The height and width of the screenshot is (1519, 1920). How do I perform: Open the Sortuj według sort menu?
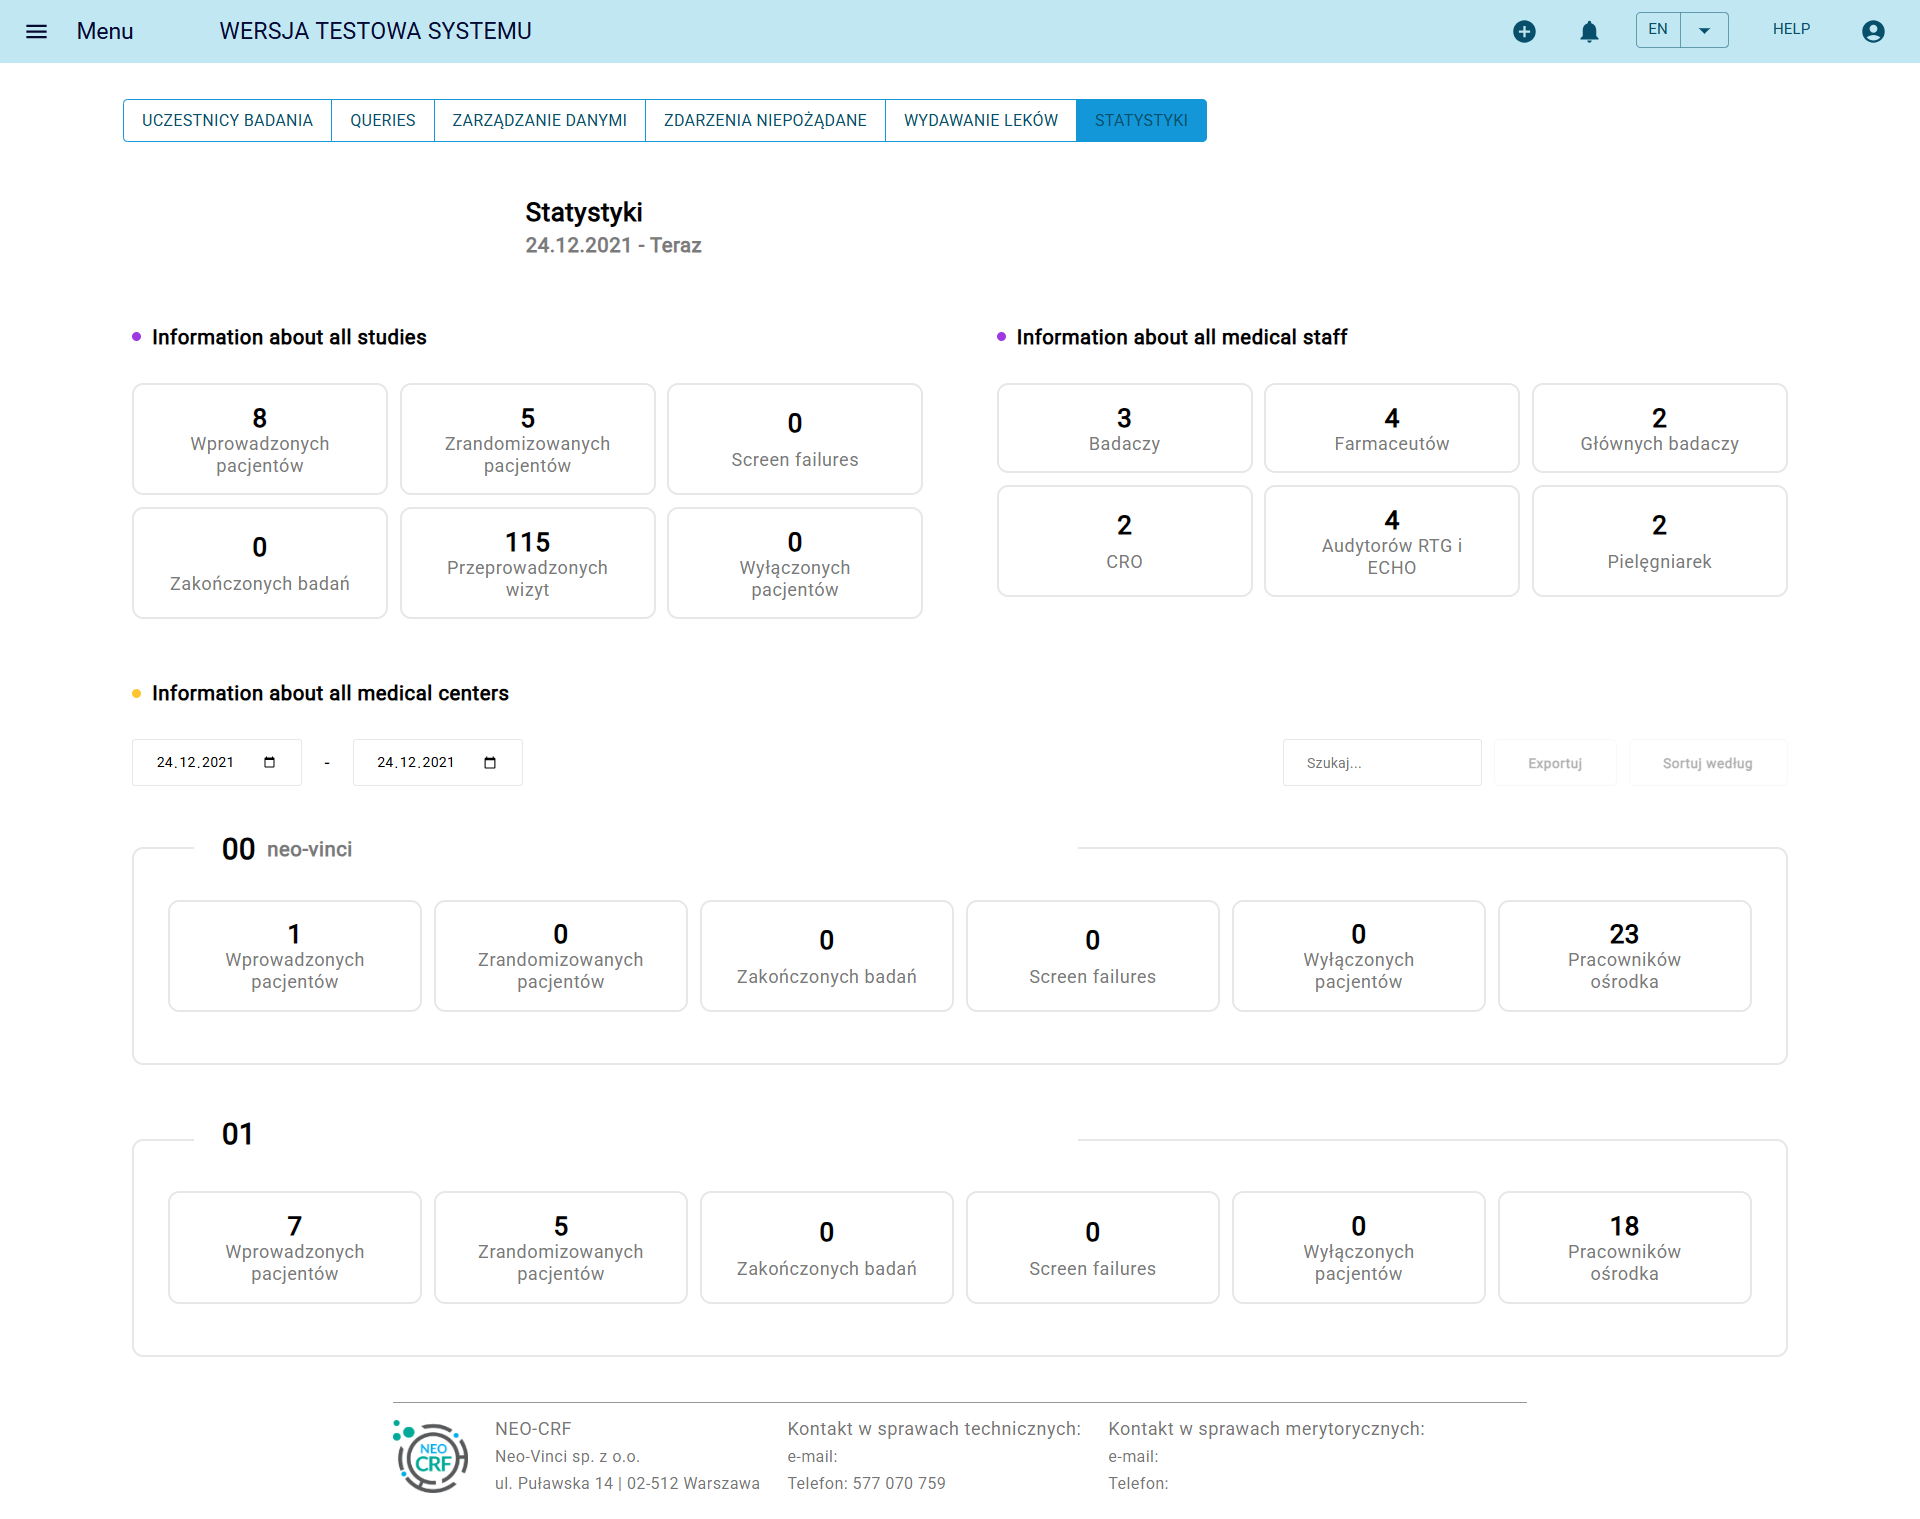click(x=1707, y=763)
